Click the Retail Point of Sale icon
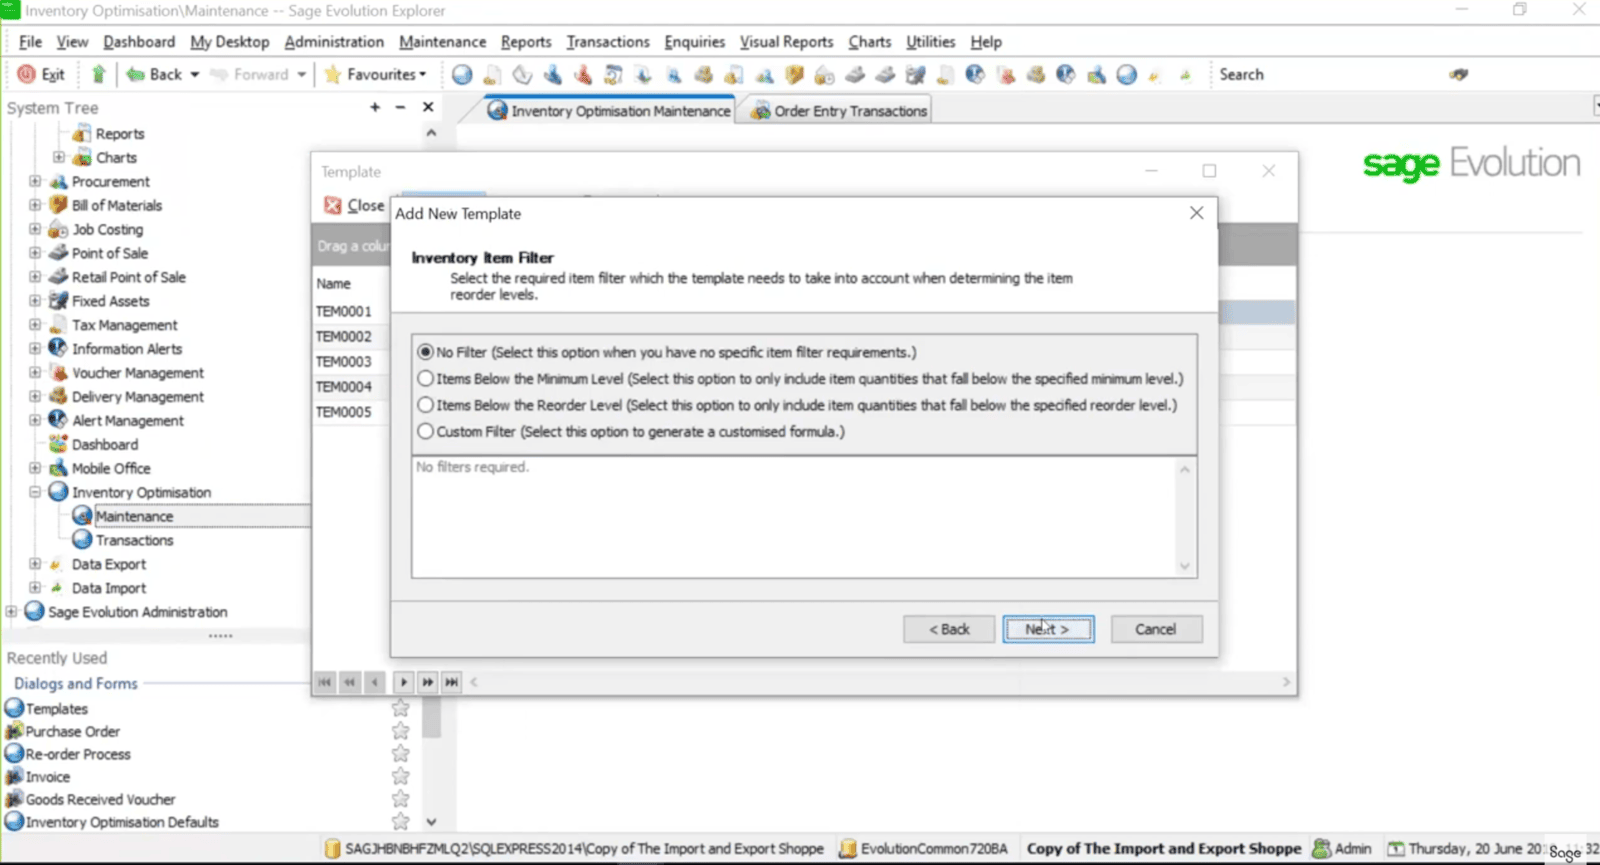The height and width of the screenshot is (865, 1600). click(58, 277)
